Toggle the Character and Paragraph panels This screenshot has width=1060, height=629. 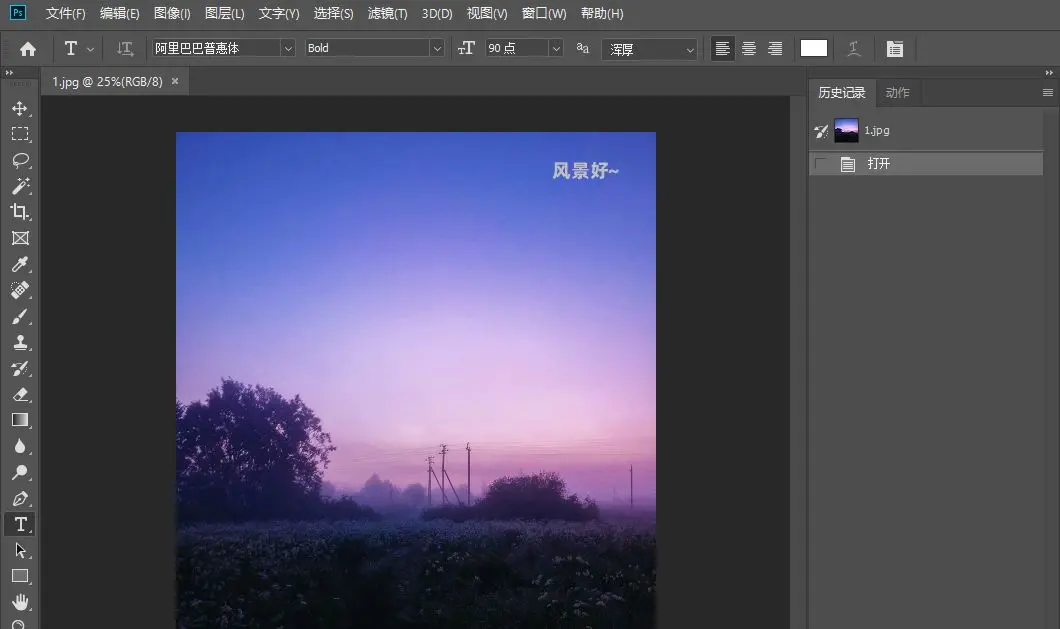[x=895, y=47]
